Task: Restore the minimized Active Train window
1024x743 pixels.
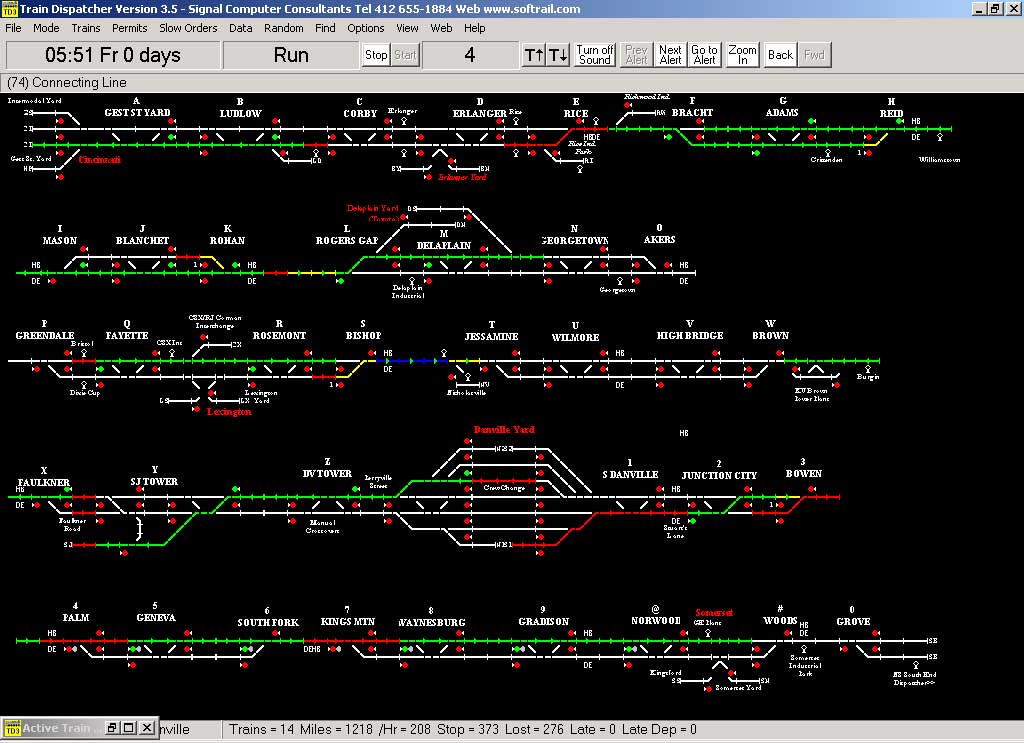Action: pos(112,728)
